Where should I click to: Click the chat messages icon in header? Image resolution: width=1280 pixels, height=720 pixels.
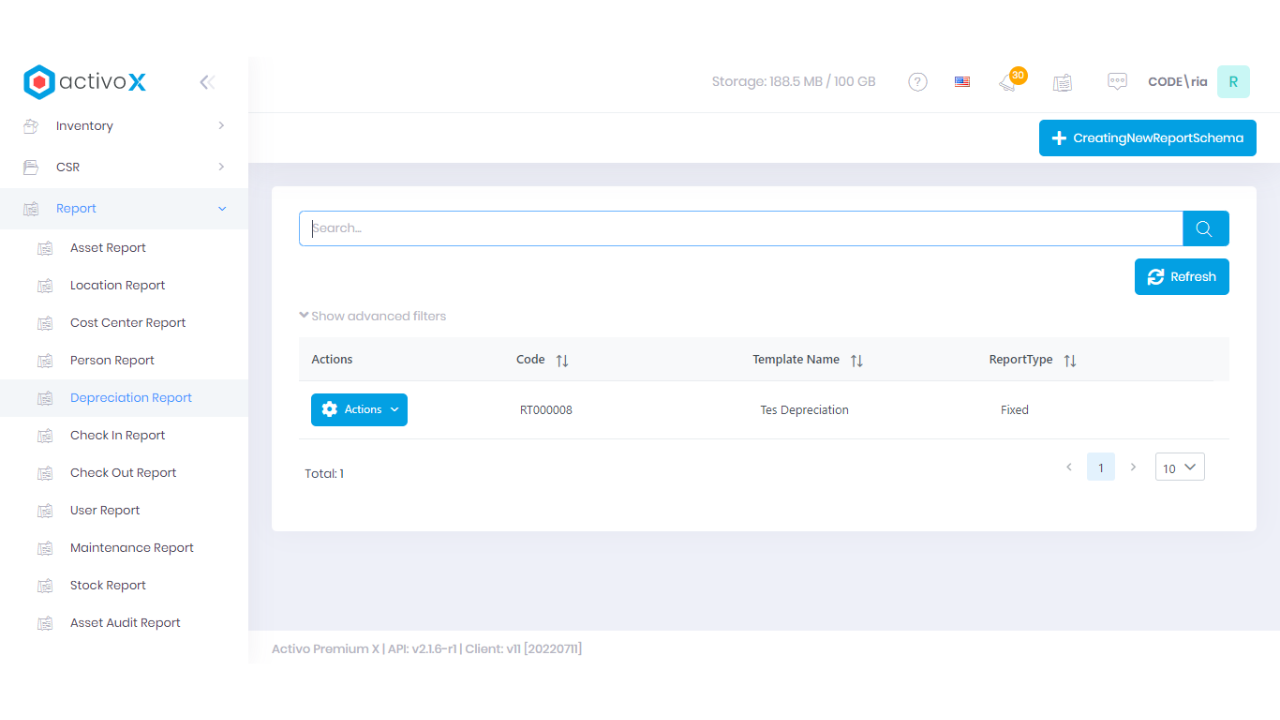click(x=1117, y=82)
